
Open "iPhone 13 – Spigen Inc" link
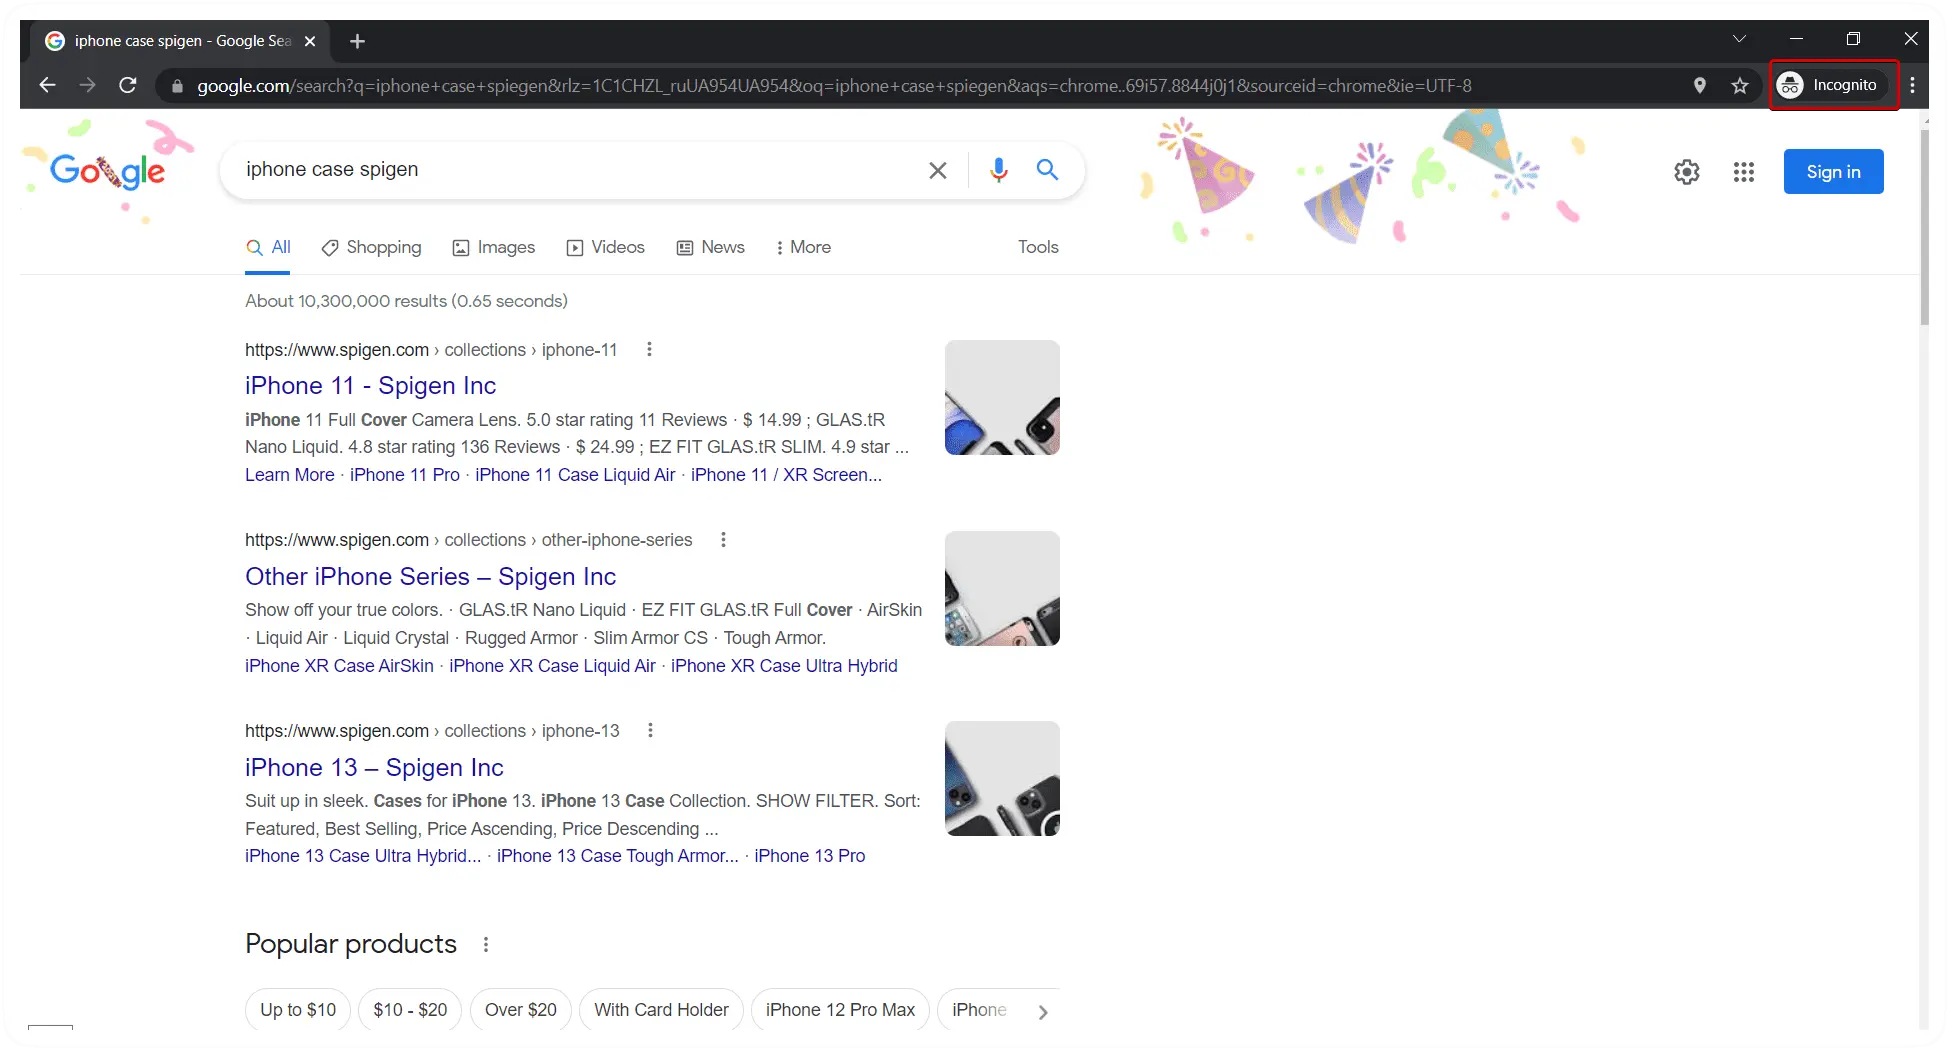pos(374,767)
